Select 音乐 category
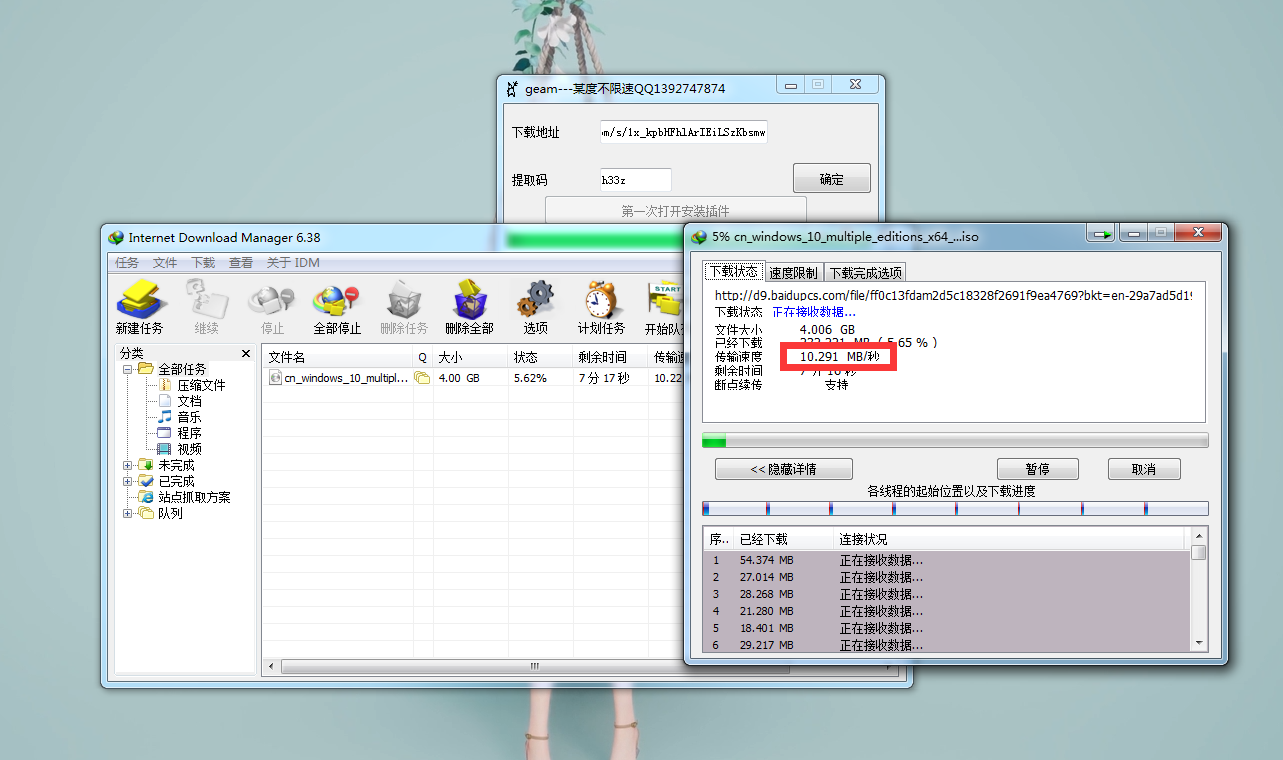1283x760 pixels. 189,417
